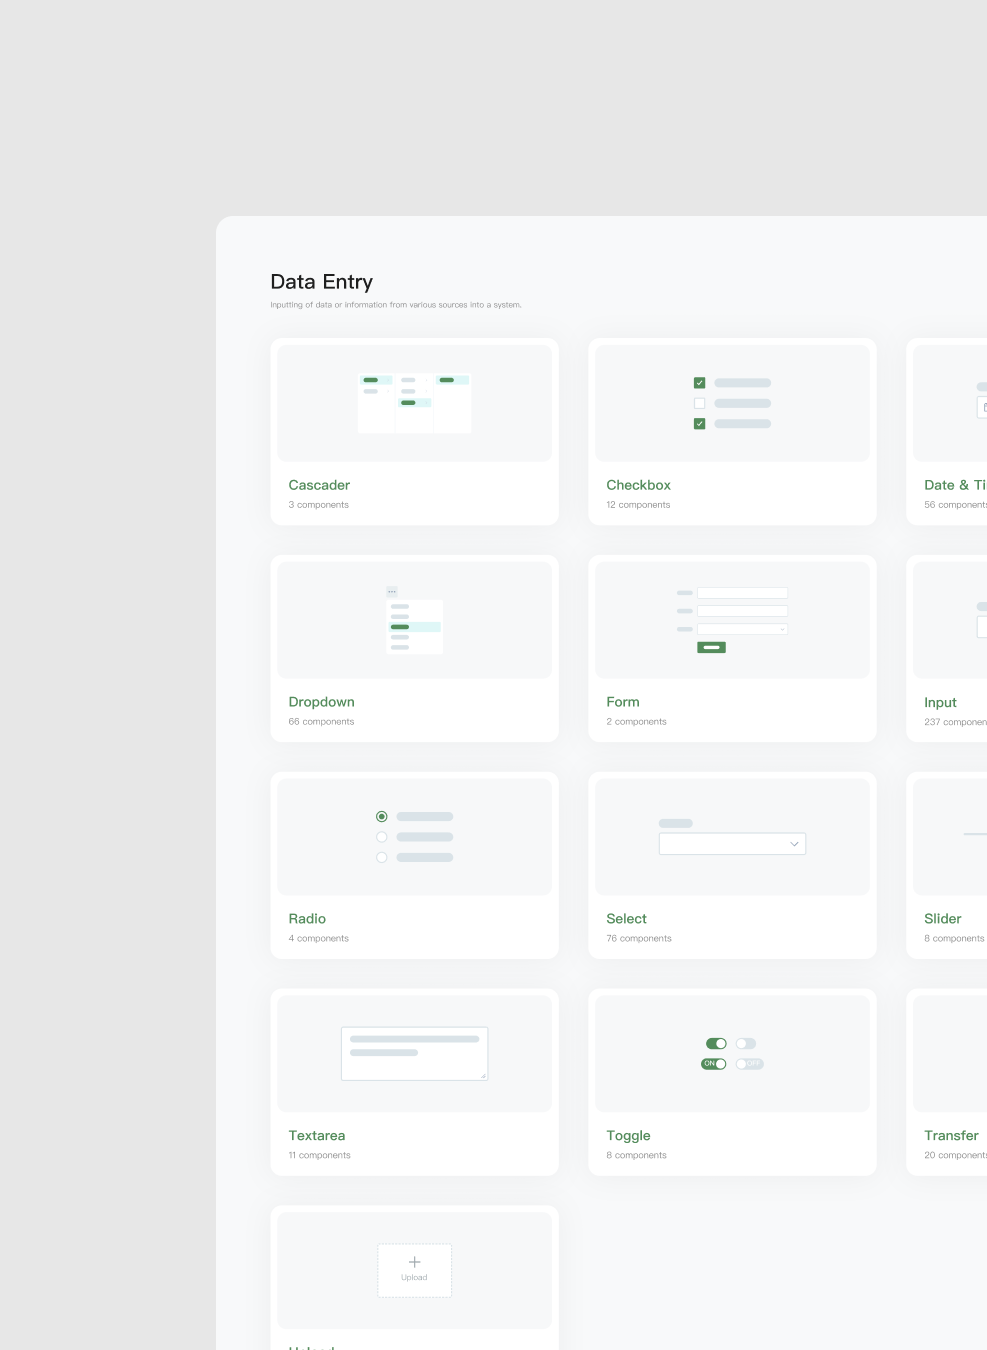The width and height of the screenshot is (987, 1350).
Task: Check the unchecked middle box in Checkbox preview
Action: [699, 403]
